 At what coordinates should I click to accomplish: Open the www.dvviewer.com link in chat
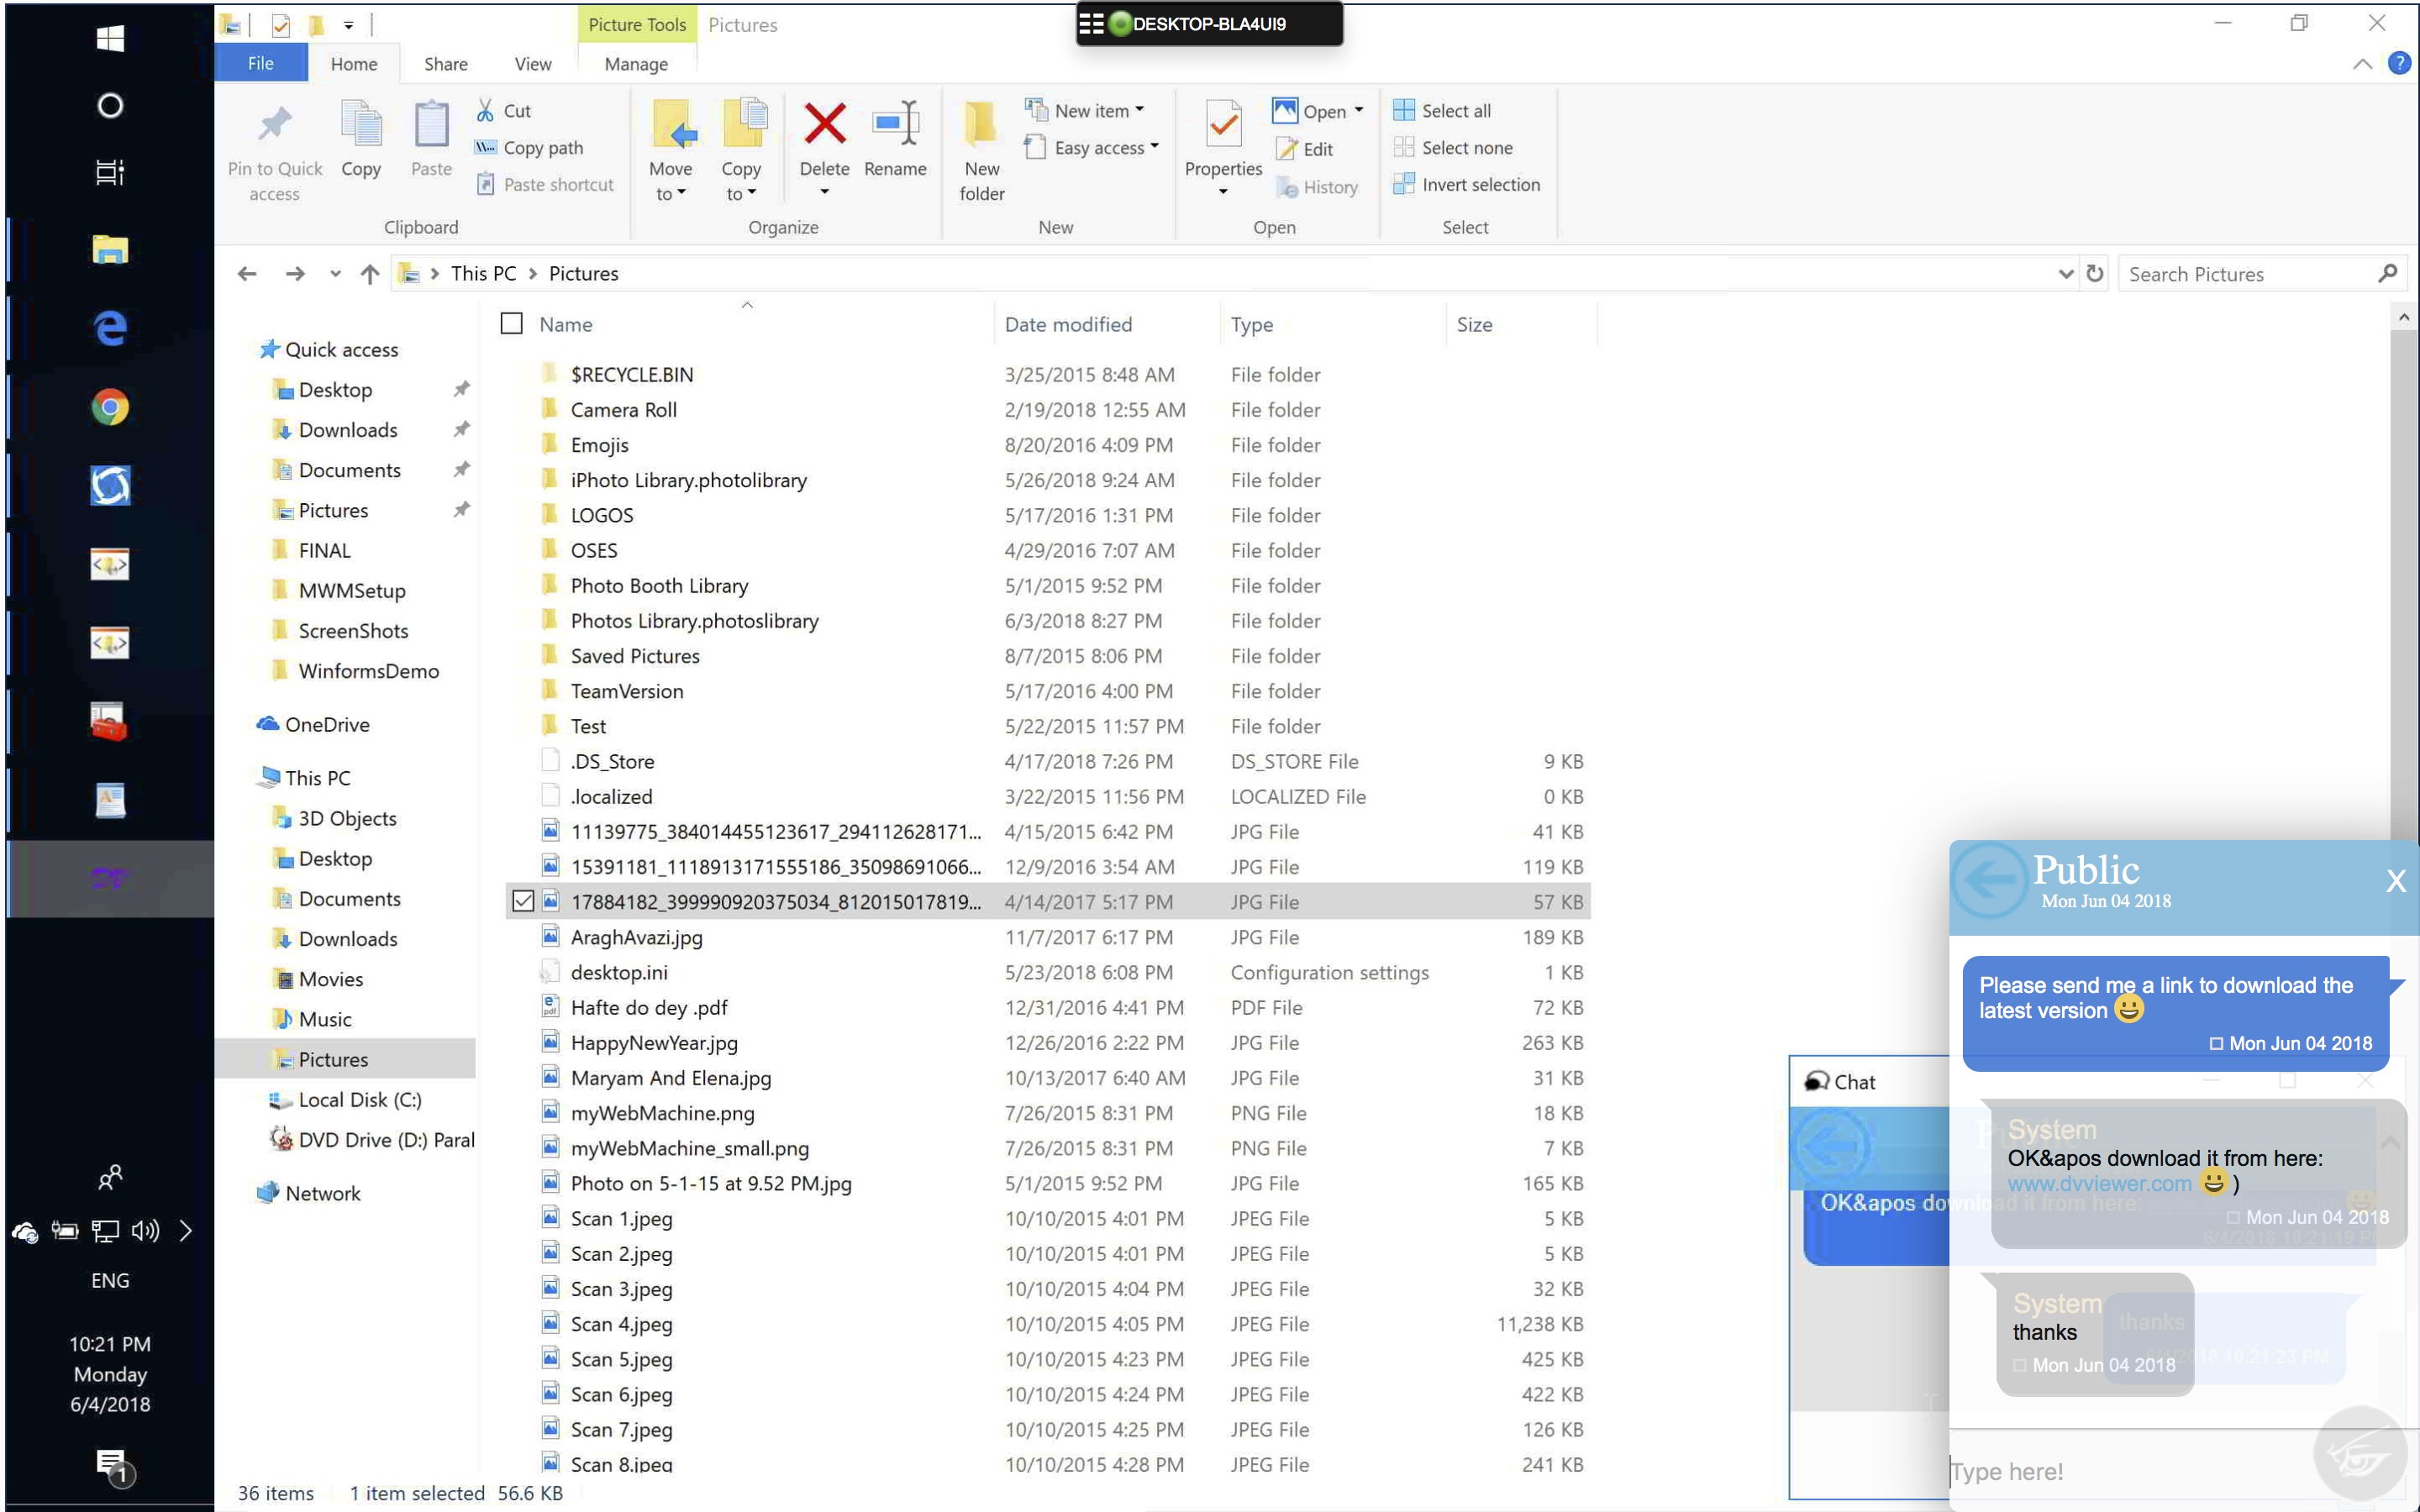click(2098, 1183)
